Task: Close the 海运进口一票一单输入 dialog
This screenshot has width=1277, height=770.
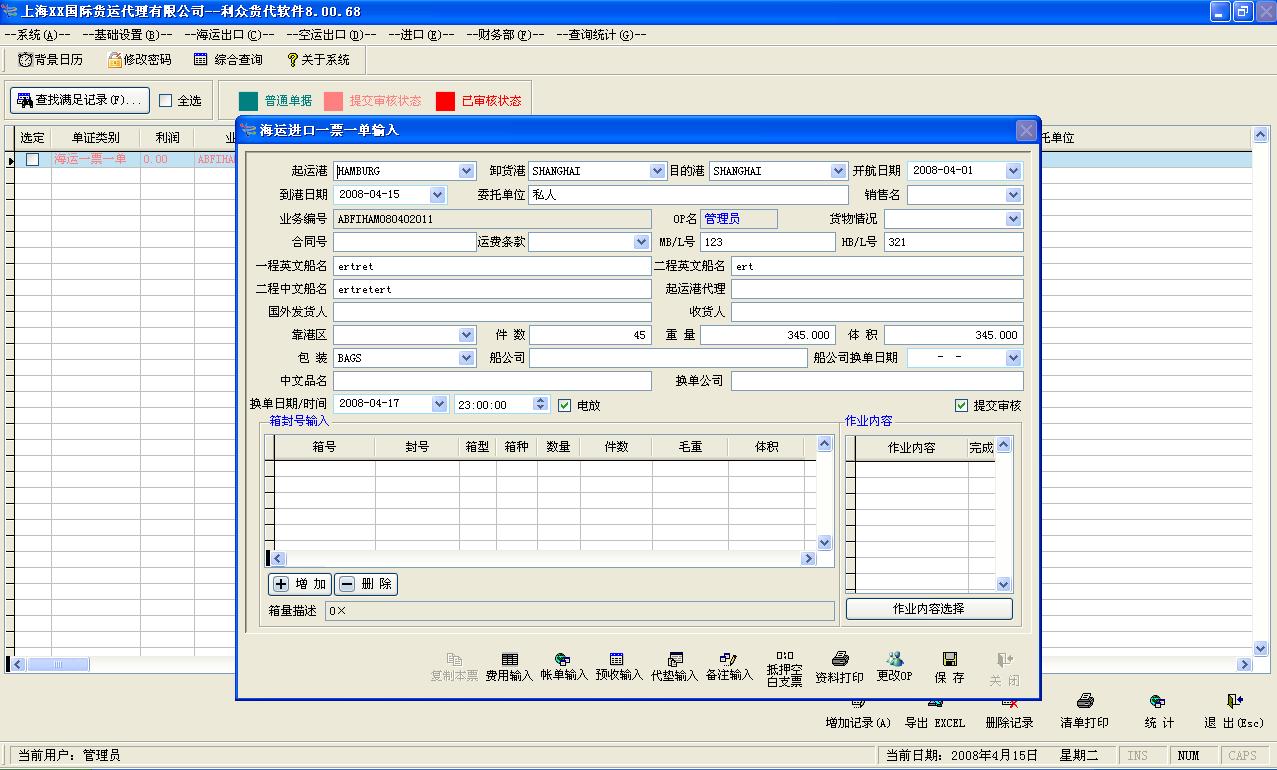Action: (x=1025, y=130)
